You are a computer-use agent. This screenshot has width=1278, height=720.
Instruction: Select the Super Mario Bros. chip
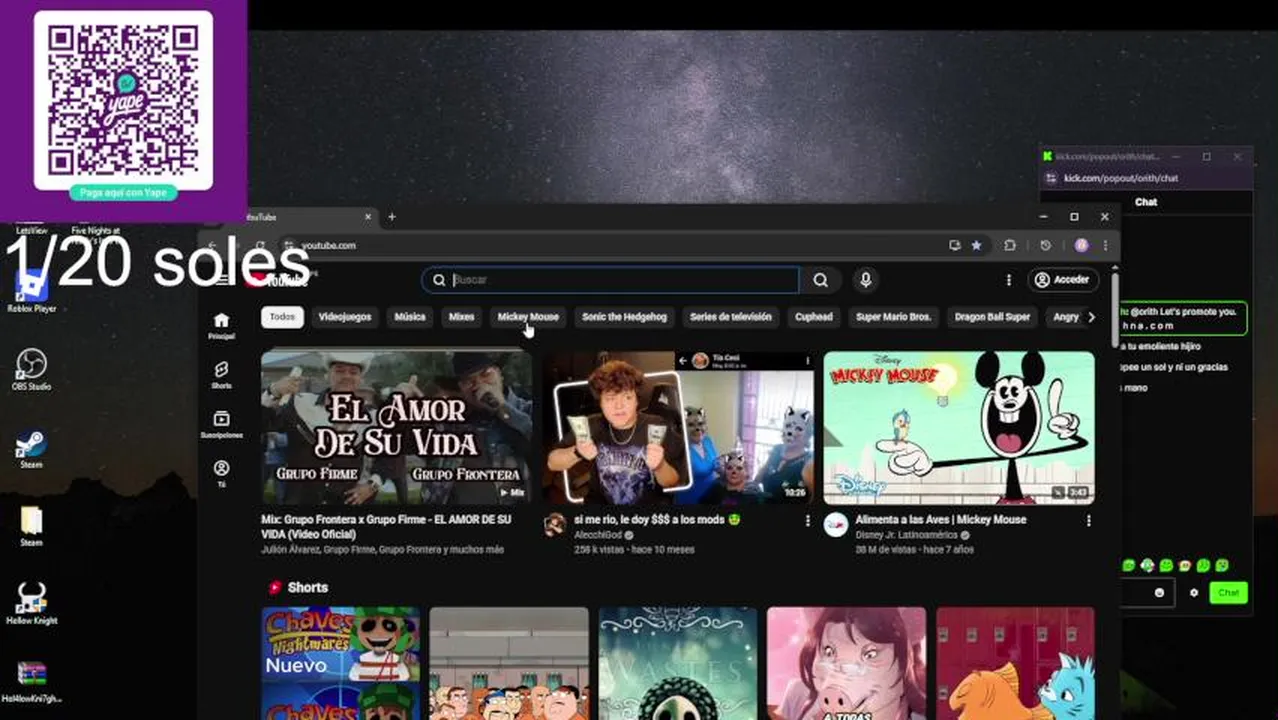pyautogui.click(x=894, y=317)
